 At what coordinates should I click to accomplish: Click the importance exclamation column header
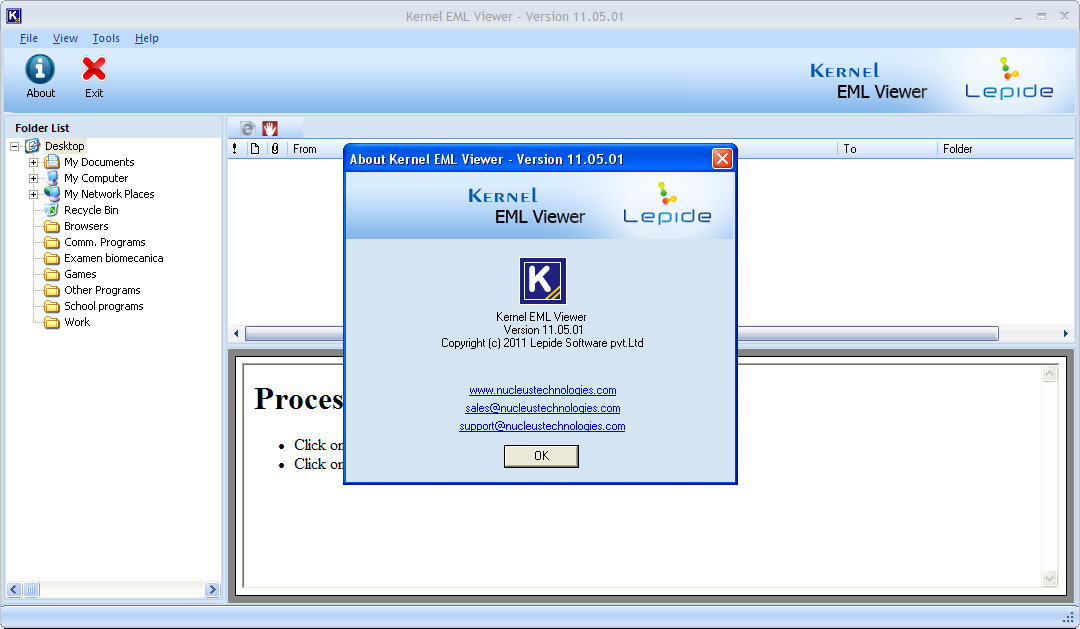pyautogui.click(x=235, y=149)
